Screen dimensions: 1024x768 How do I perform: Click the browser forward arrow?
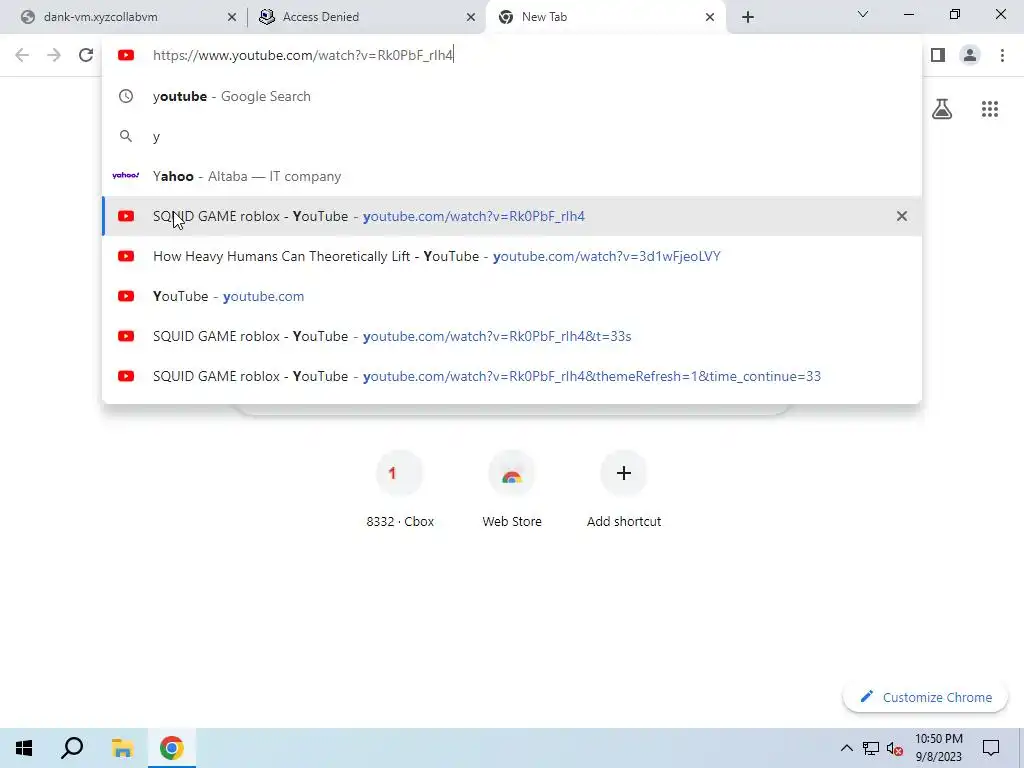click(x=54, y=56)
